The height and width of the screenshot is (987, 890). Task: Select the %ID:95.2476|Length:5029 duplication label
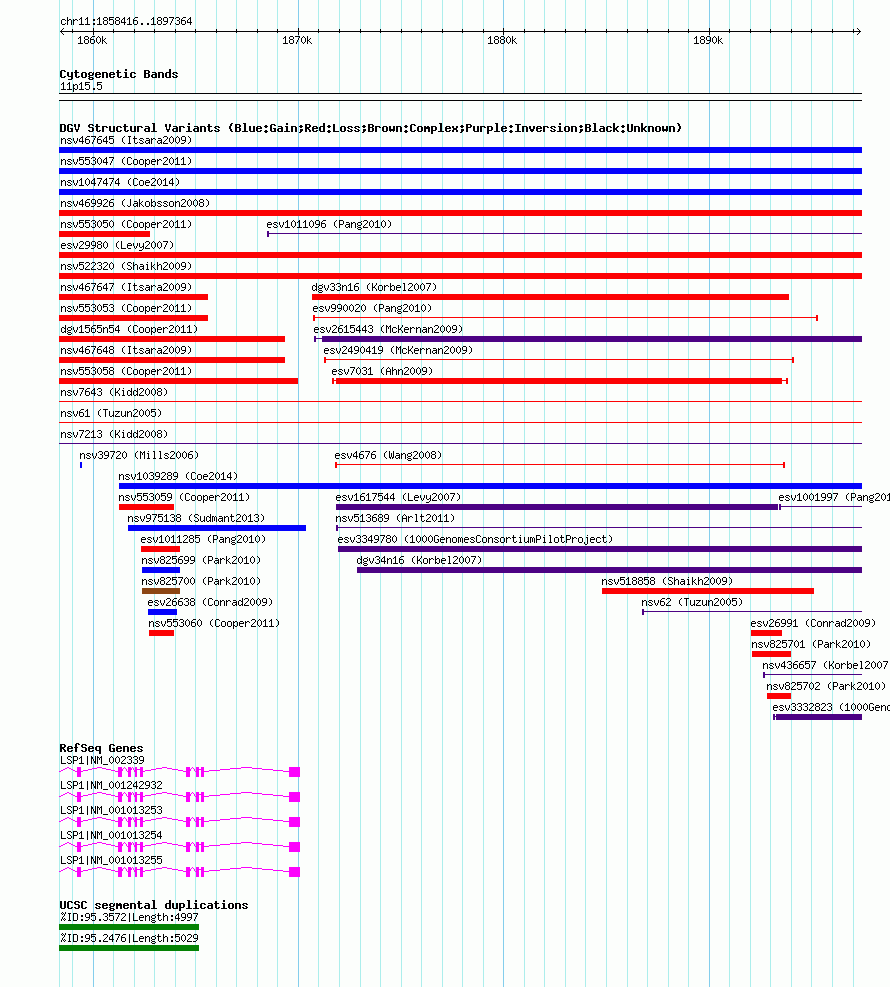[129, 939]
